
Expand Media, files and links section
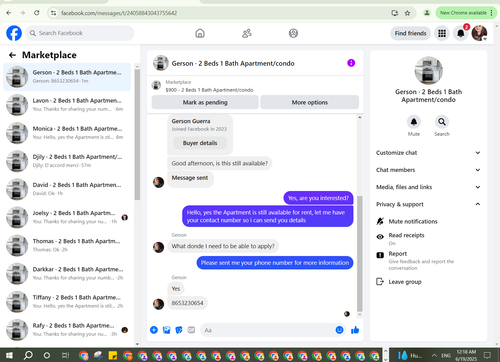tap(428, 187)
